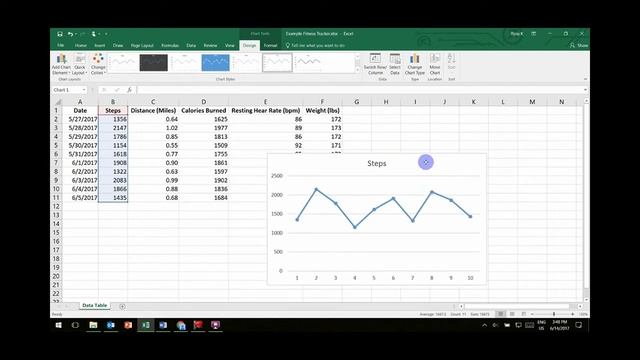Image resolution: width=640 pixels, height=360 pixels.
Task: Add a new sheet with plus button
Action: coord(122,306)
